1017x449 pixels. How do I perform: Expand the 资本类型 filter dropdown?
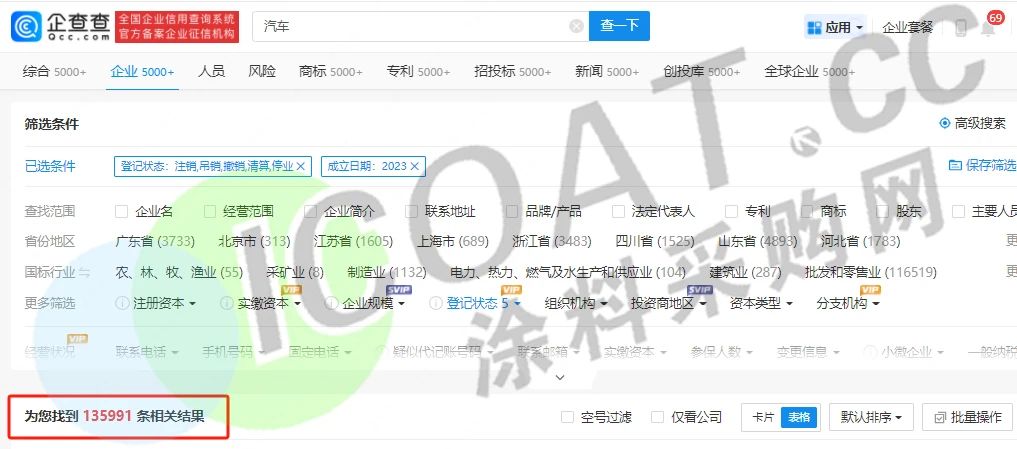click(x=760, y=303)
